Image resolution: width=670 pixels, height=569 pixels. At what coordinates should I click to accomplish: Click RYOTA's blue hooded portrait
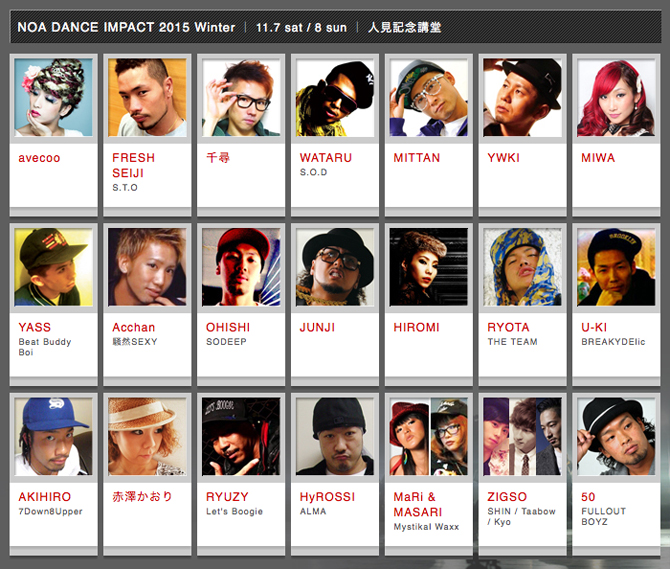(x=522, y=267)
